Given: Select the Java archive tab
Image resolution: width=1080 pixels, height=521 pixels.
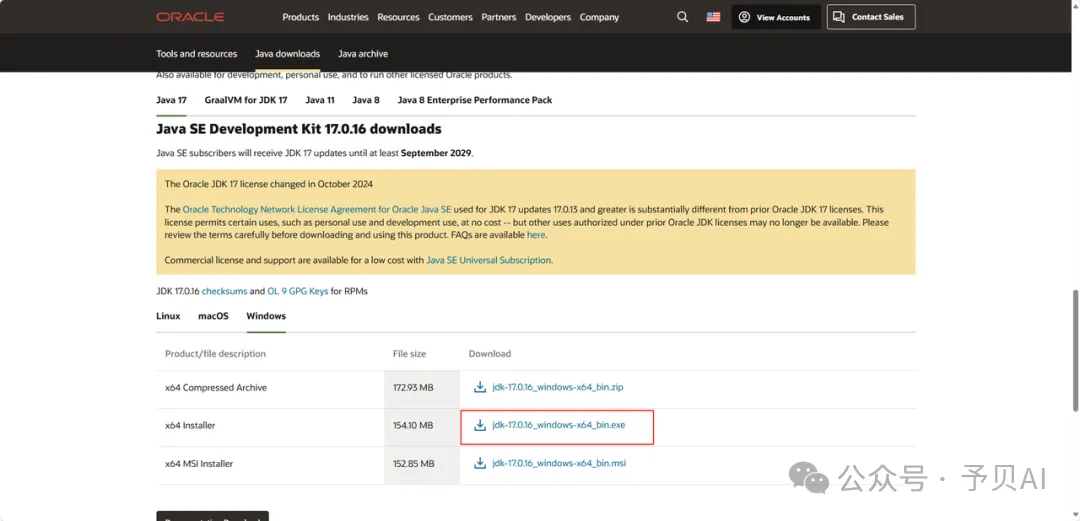Looking at the screenshot, I should pyautogui.click(x=363, y=54).
